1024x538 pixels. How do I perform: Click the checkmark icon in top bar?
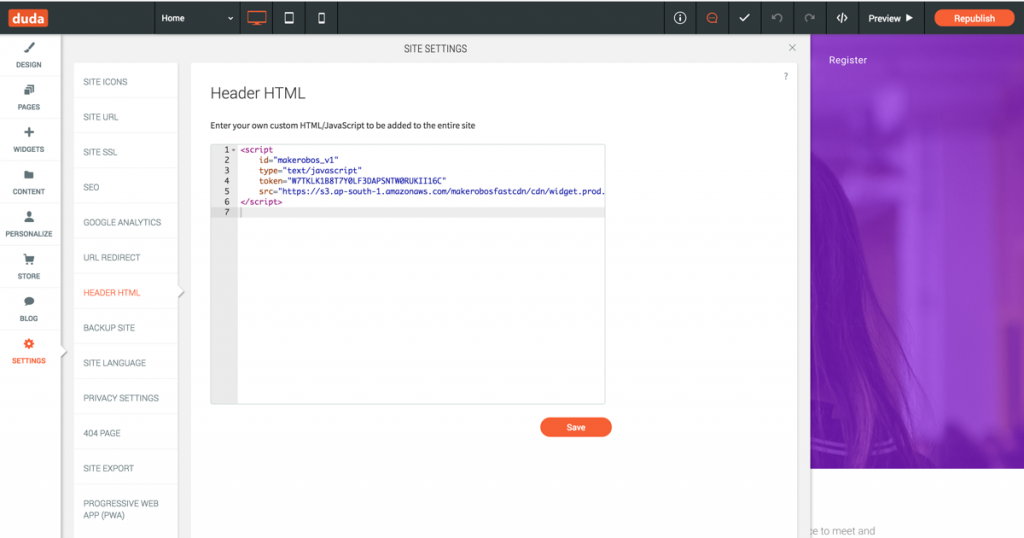pos(744,18)
